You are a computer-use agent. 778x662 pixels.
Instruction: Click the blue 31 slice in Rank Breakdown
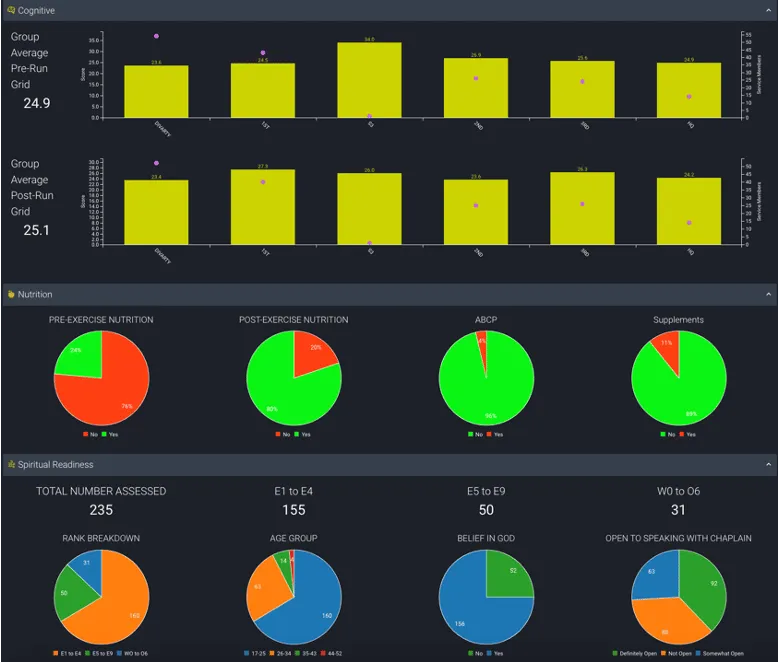click(89, 568)
